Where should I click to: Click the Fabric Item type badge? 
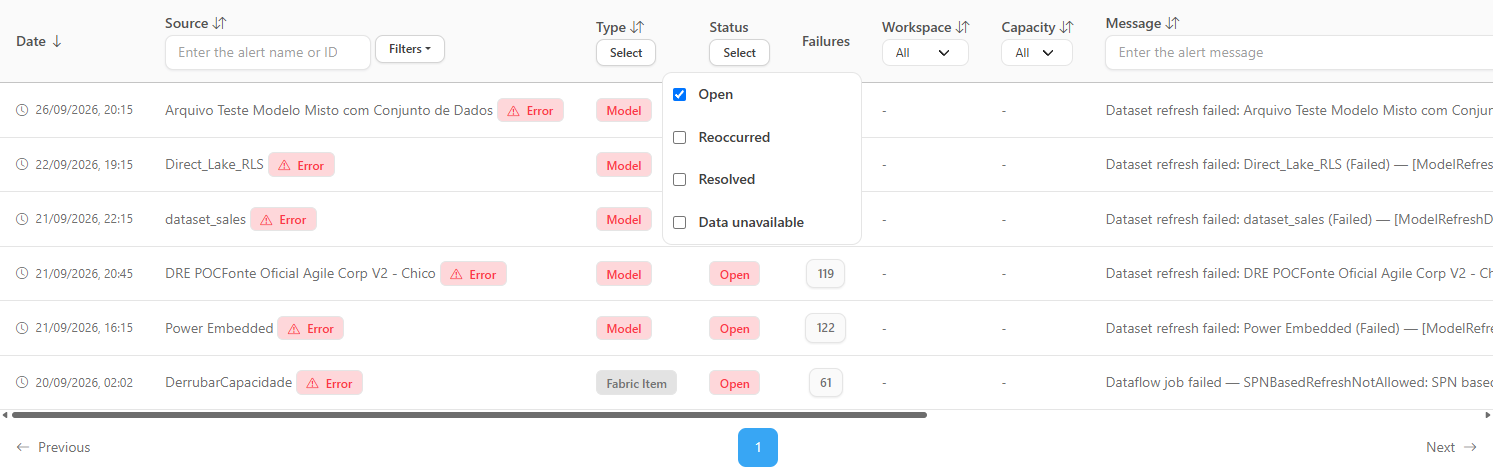click(636, 383)
